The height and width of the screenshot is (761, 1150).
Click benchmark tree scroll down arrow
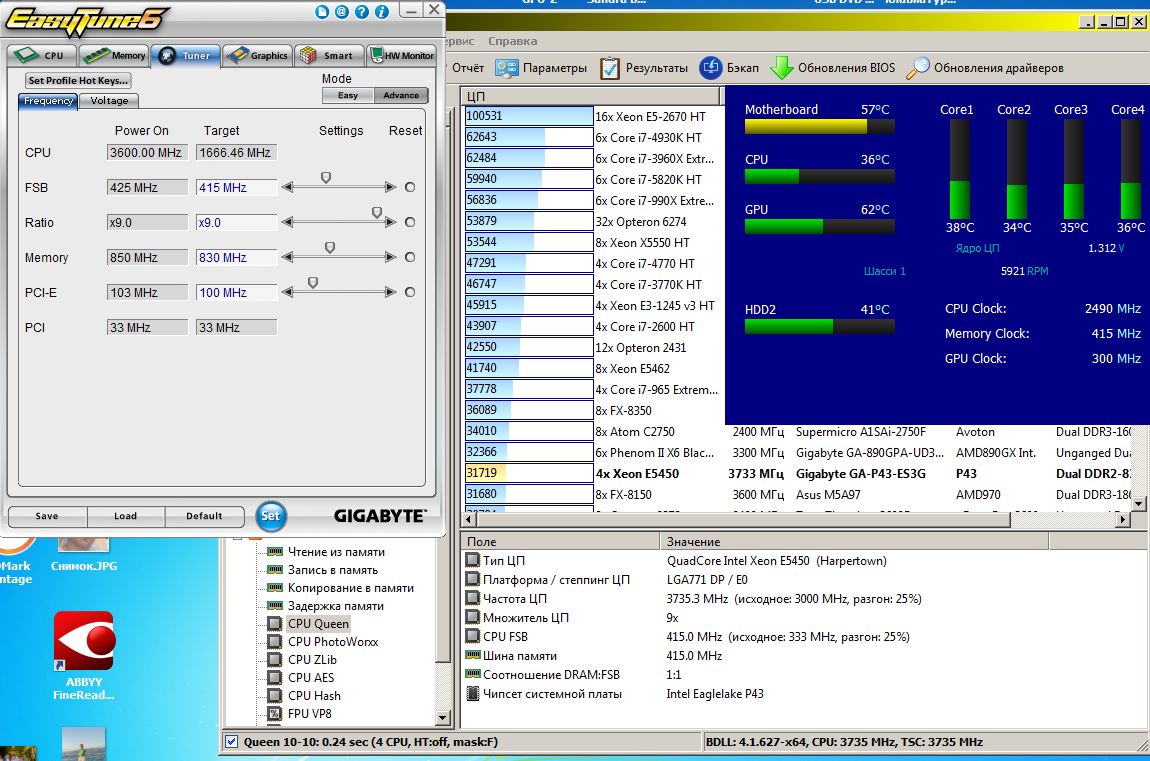443,718
